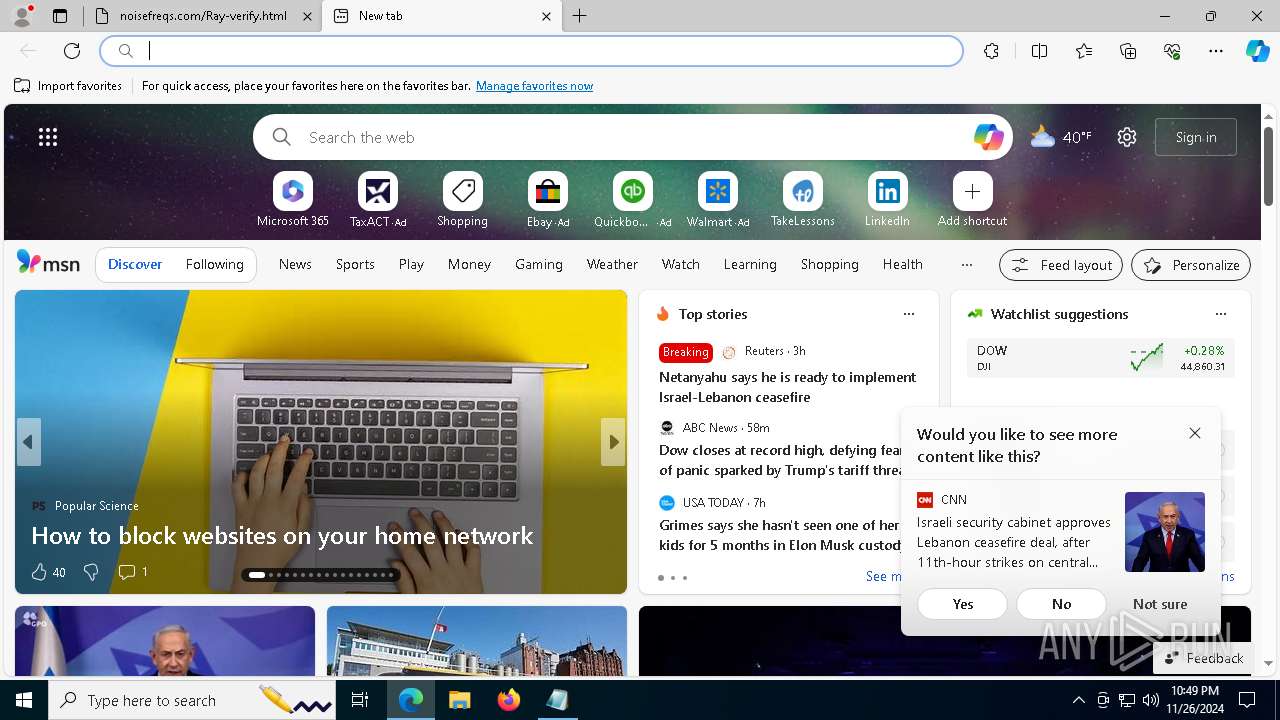Open LinkedIn shortcut tile
Image resolution: width=1280 pixels, height=720 pixels.
(x=887, y=200)
